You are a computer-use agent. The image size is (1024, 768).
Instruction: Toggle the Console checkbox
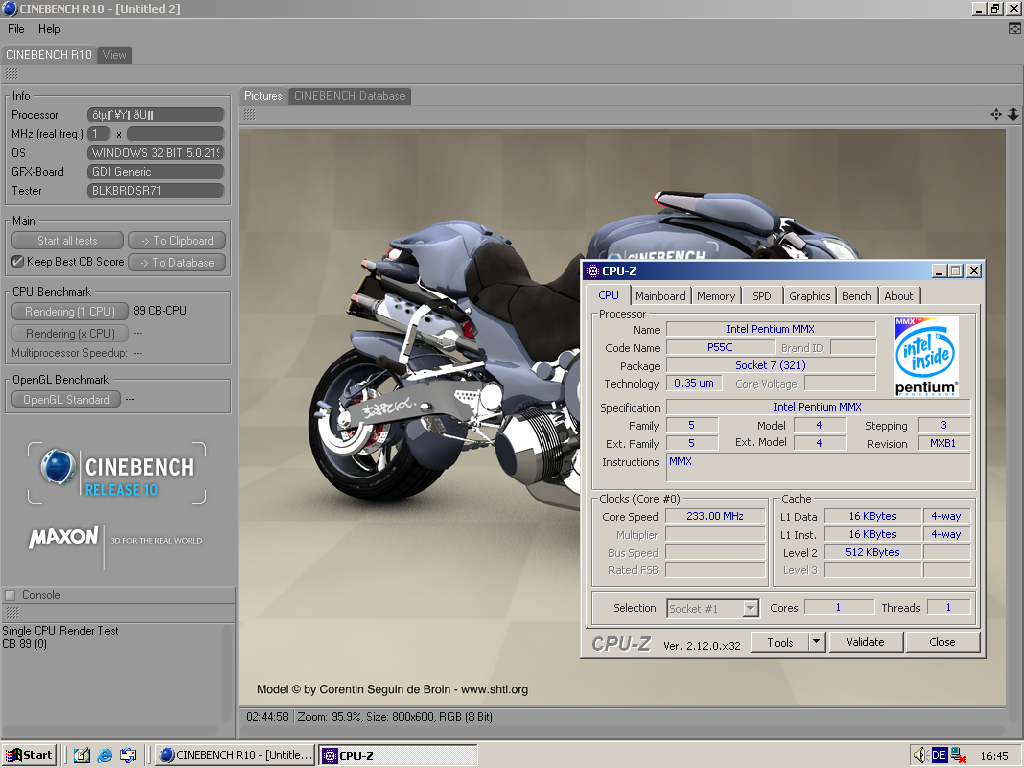[10, 595]
